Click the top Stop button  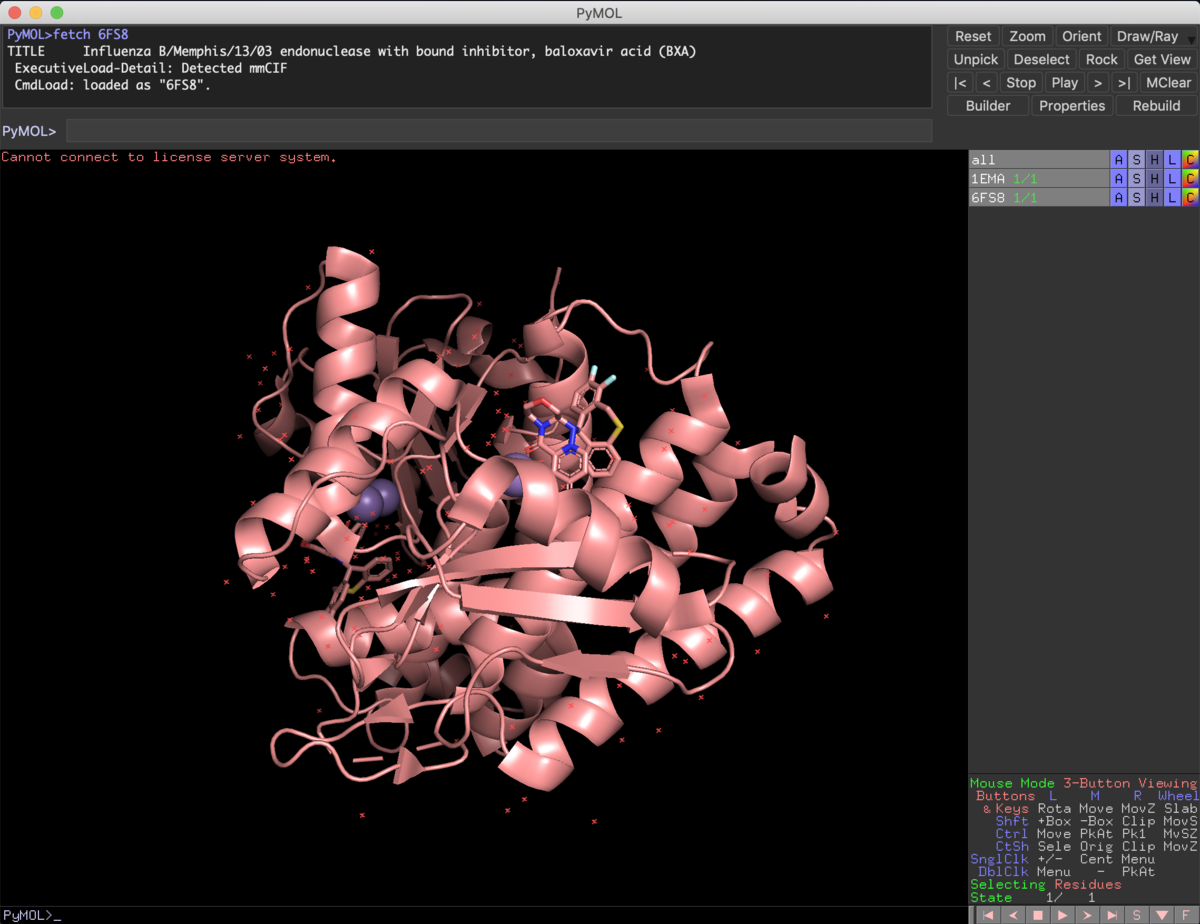(x=1021, y=83)
